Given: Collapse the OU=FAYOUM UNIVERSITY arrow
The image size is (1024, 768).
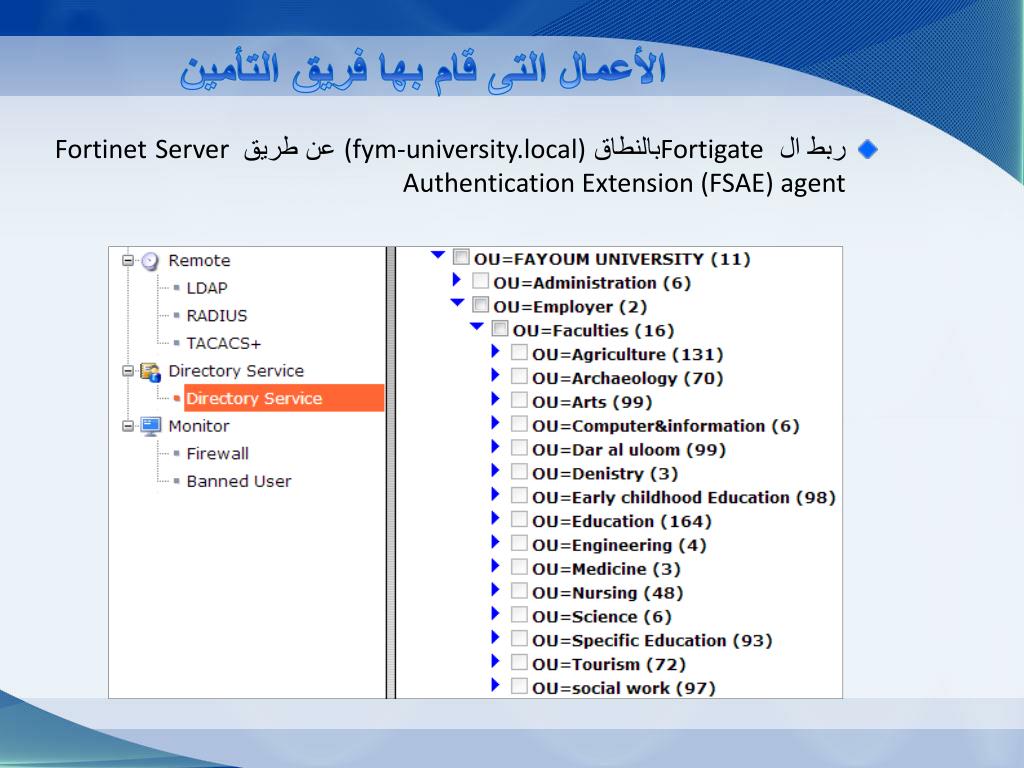Looking at the screenshot, I should pos(438,255).
